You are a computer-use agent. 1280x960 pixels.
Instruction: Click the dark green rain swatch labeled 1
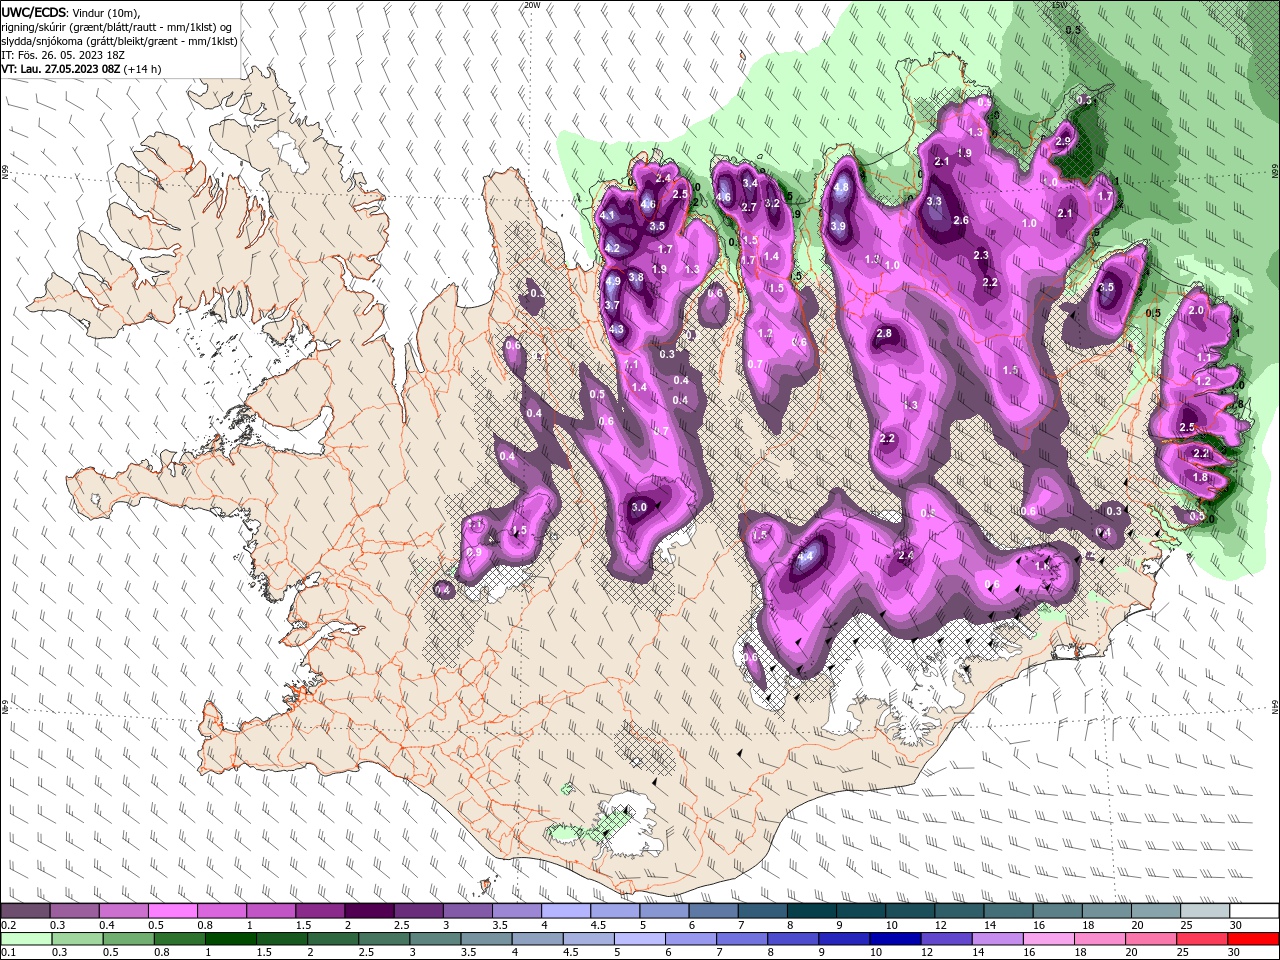231,939
